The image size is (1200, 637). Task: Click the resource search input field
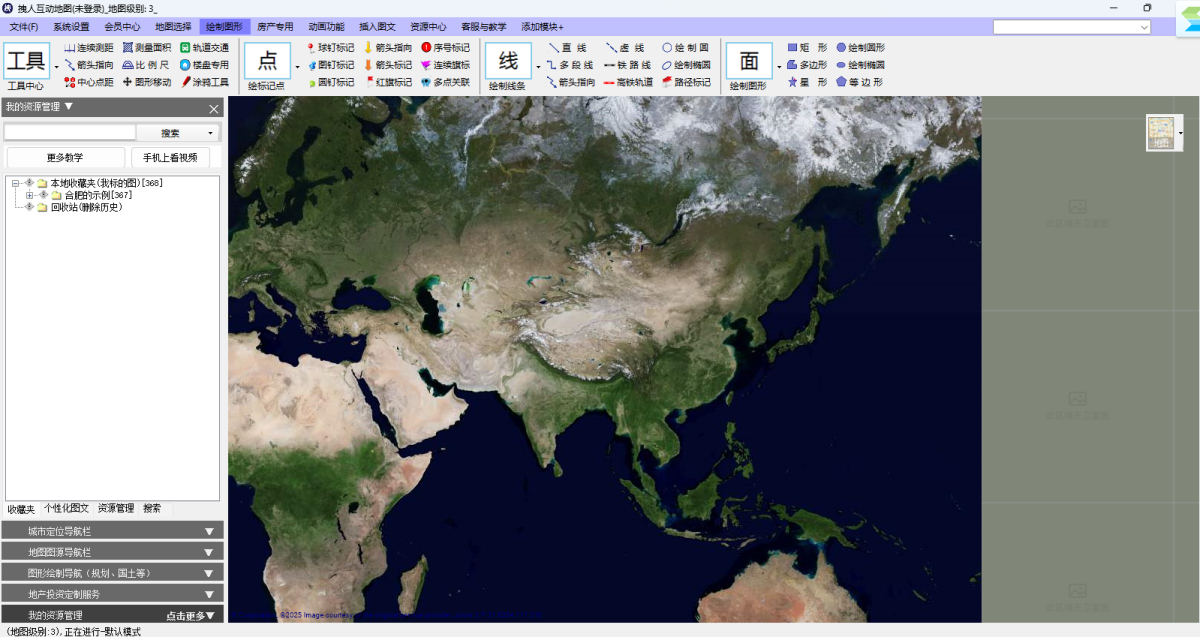pos(70,132)
